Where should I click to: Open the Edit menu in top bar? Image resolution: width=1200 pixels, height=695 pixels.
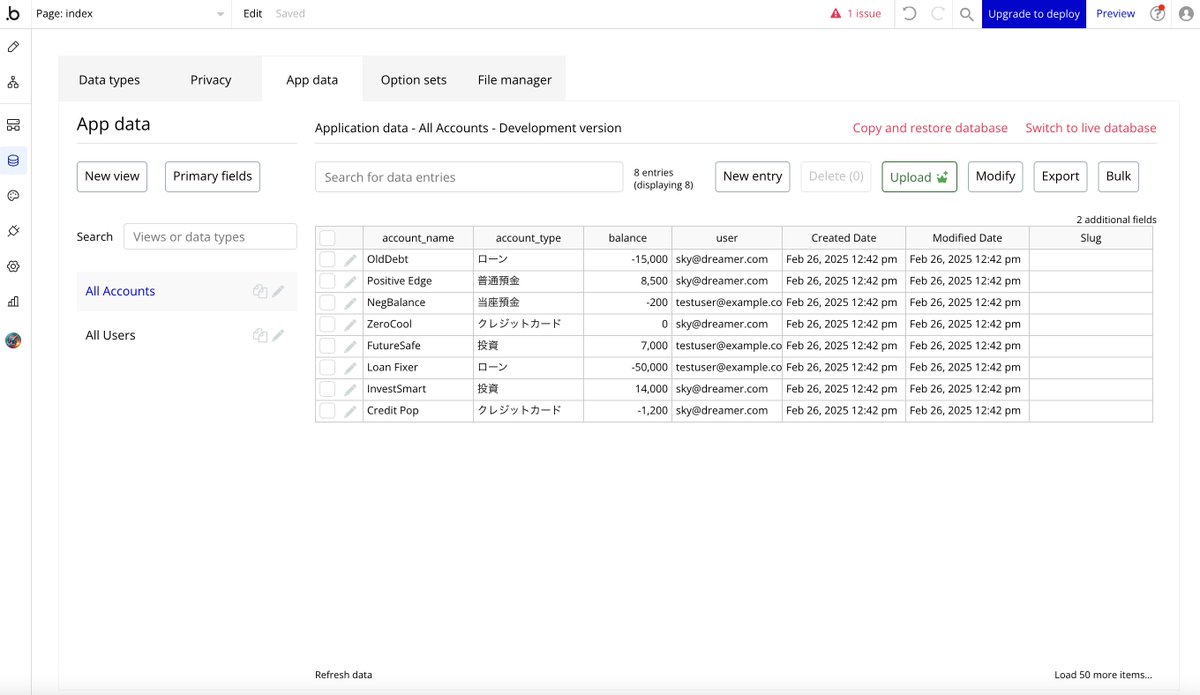tap(253, 14)
